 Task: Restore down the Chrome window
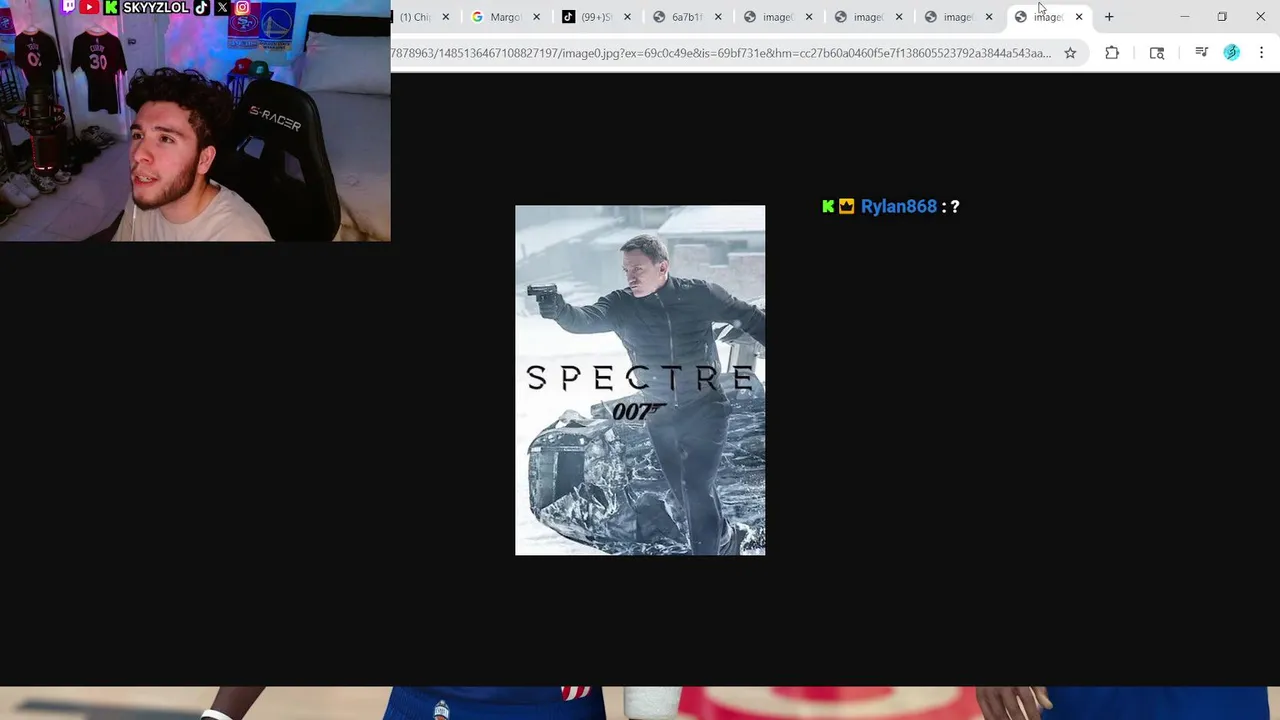(1222, 17)
